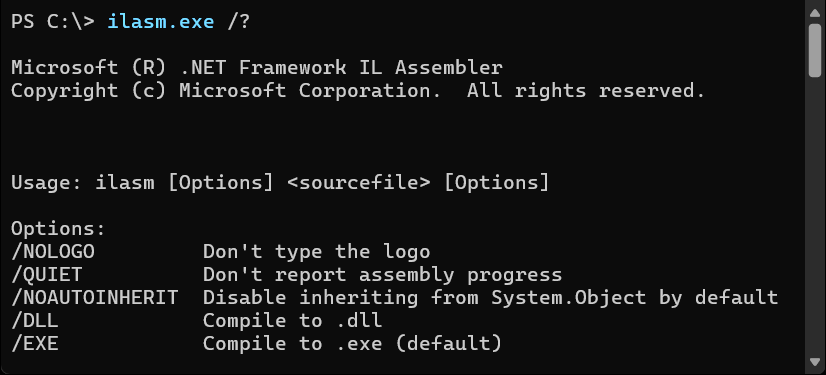Click the /EXE option text
The height and width of the screenshot is (375, 826).
point(34,344)
